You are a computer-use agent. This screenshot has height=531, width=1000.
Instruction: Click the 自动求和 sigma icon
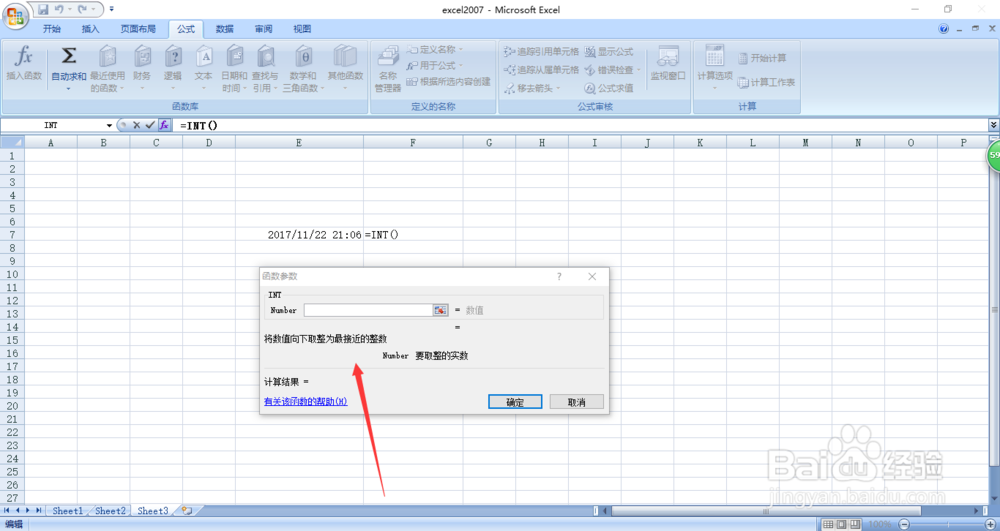[69, 56]
